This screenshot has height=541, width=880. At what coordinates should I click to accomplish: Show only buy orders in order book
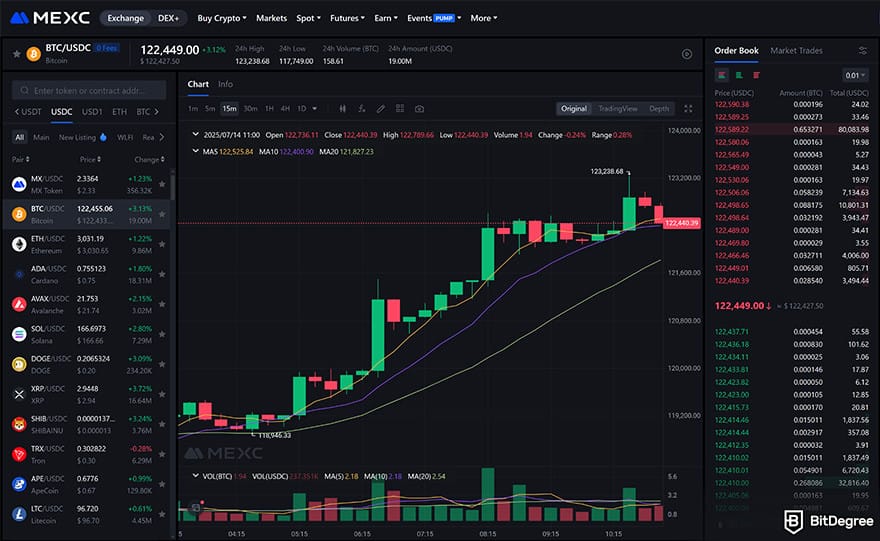pos(739,75)
